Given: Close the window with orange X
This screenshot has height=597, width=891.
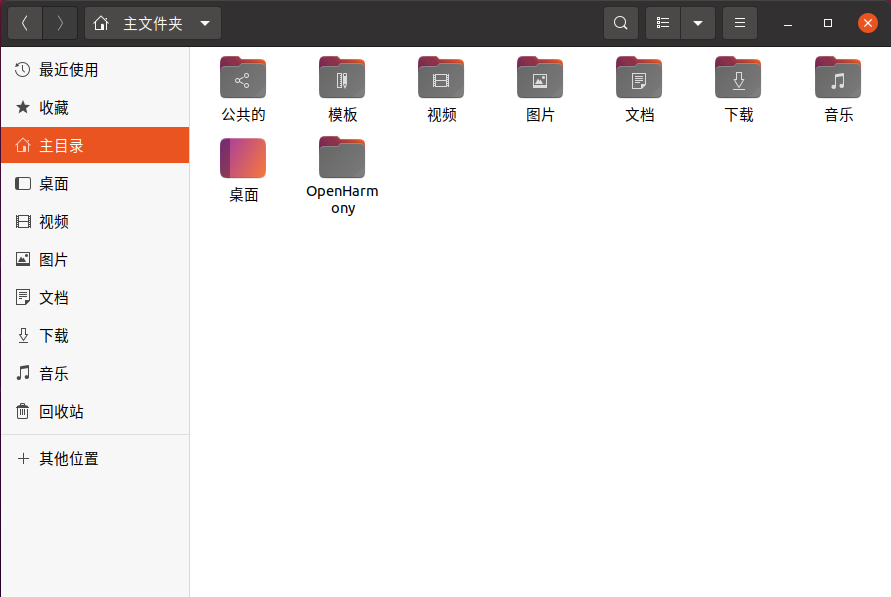Looking at the screenshot, I should (x=868, y=23).
